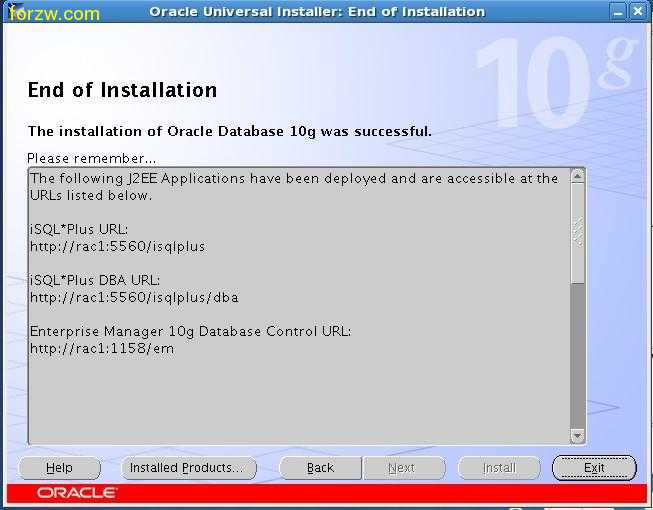Open the window menu icon in title bar
This screenshot has height=510, width=653.
[12, 12]
